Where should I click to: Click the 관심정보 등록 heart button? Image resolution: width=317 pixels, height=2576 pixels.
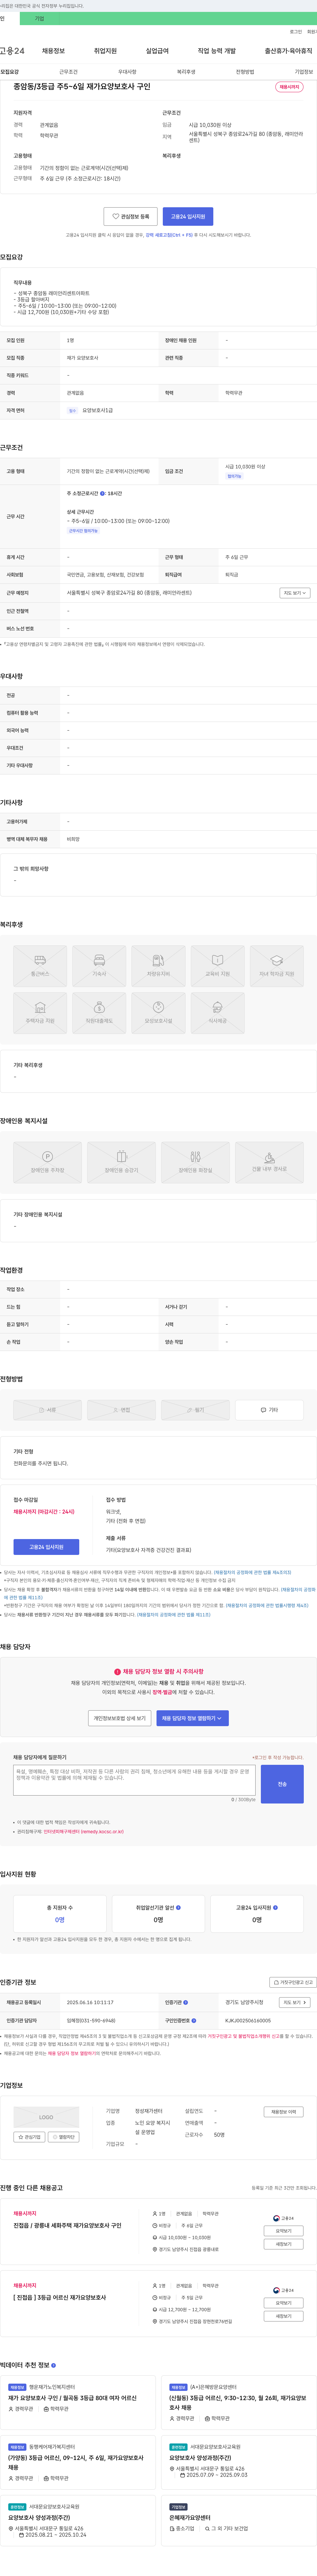[130, 216]
